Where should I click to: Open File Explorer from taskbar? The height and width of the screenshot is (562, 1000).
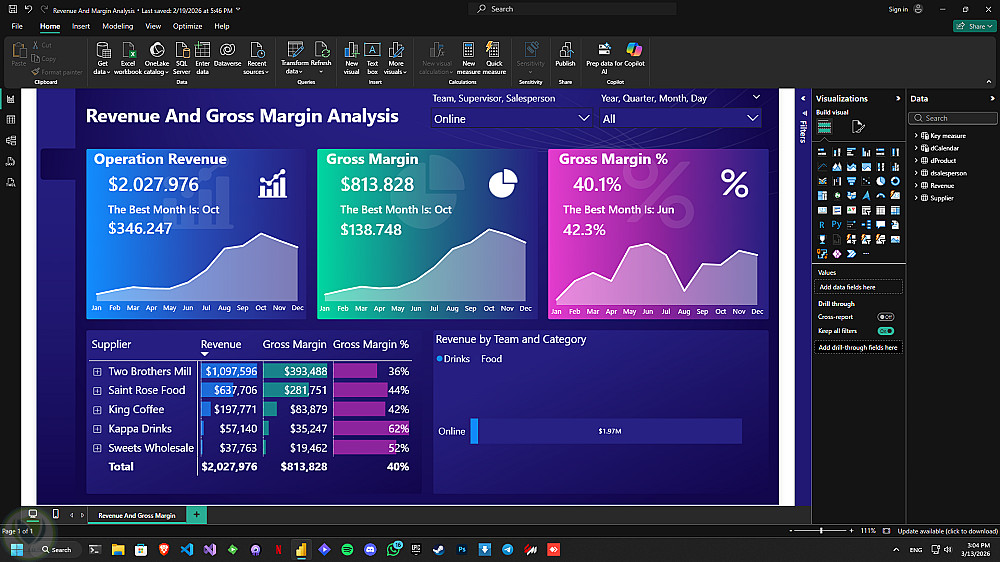118,549
